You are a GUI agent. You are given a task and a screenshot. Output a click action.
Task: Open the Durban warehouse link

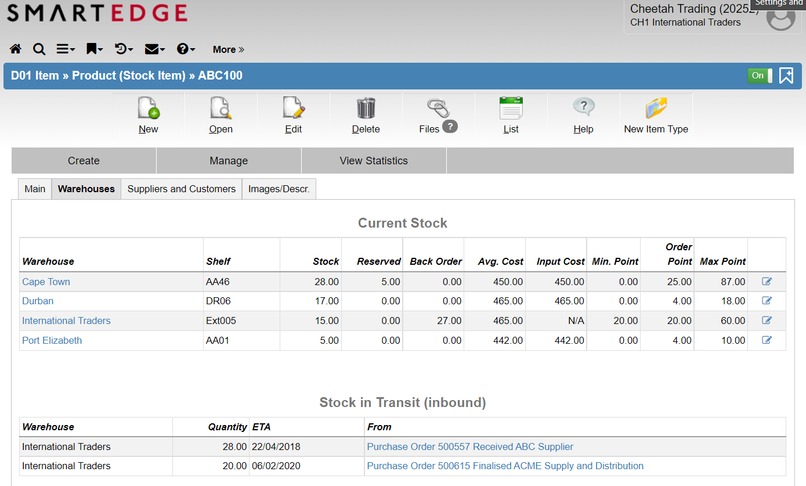click(x=38, y=301)
